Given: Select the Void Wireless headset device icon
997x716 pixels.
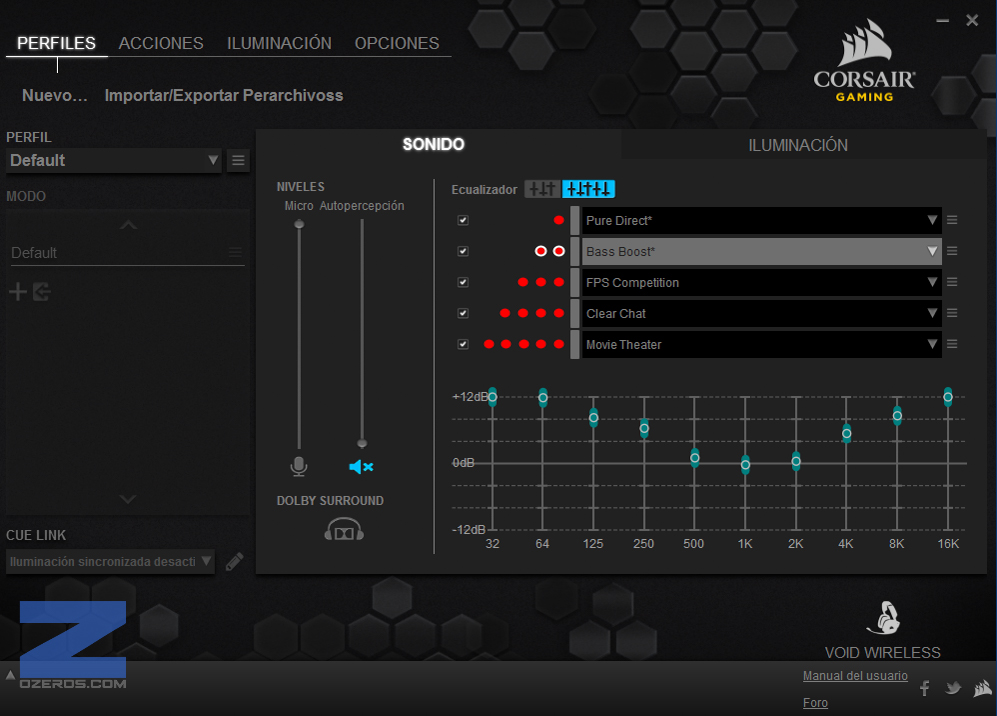Looking at the screenshot, I should tap(884, 617).
